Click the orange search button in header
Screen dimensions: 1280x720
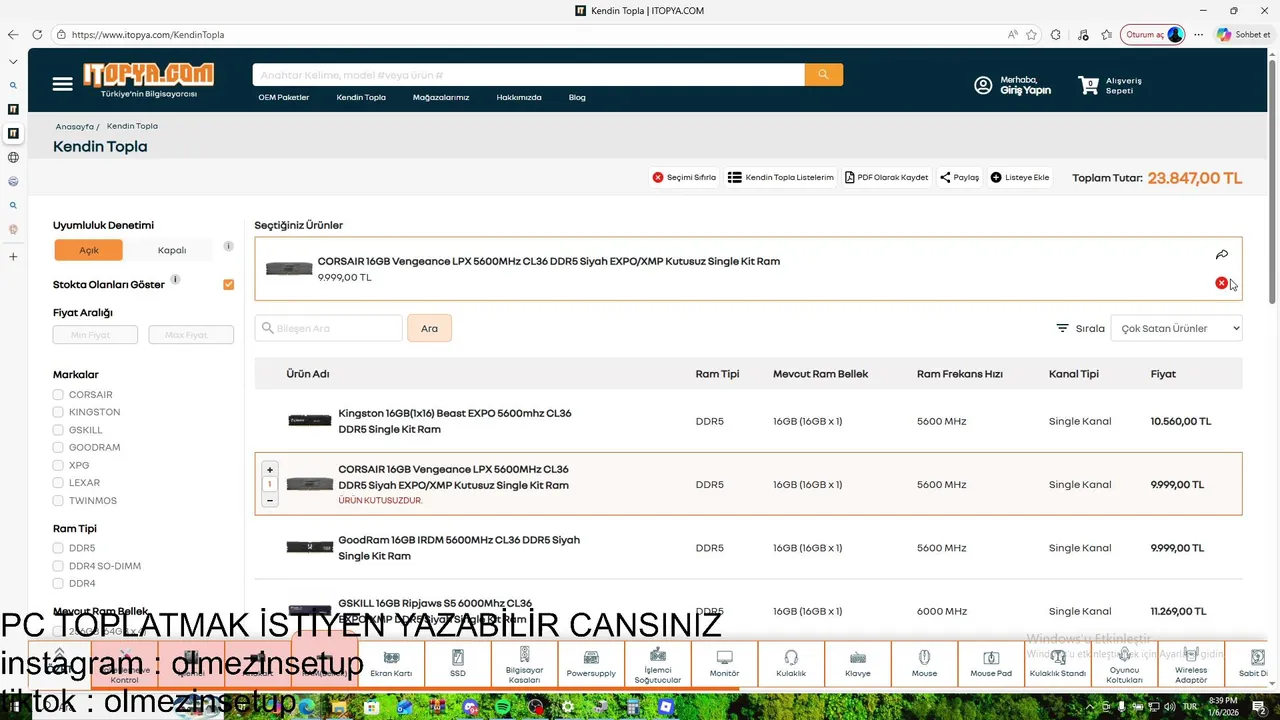point(824,75)
